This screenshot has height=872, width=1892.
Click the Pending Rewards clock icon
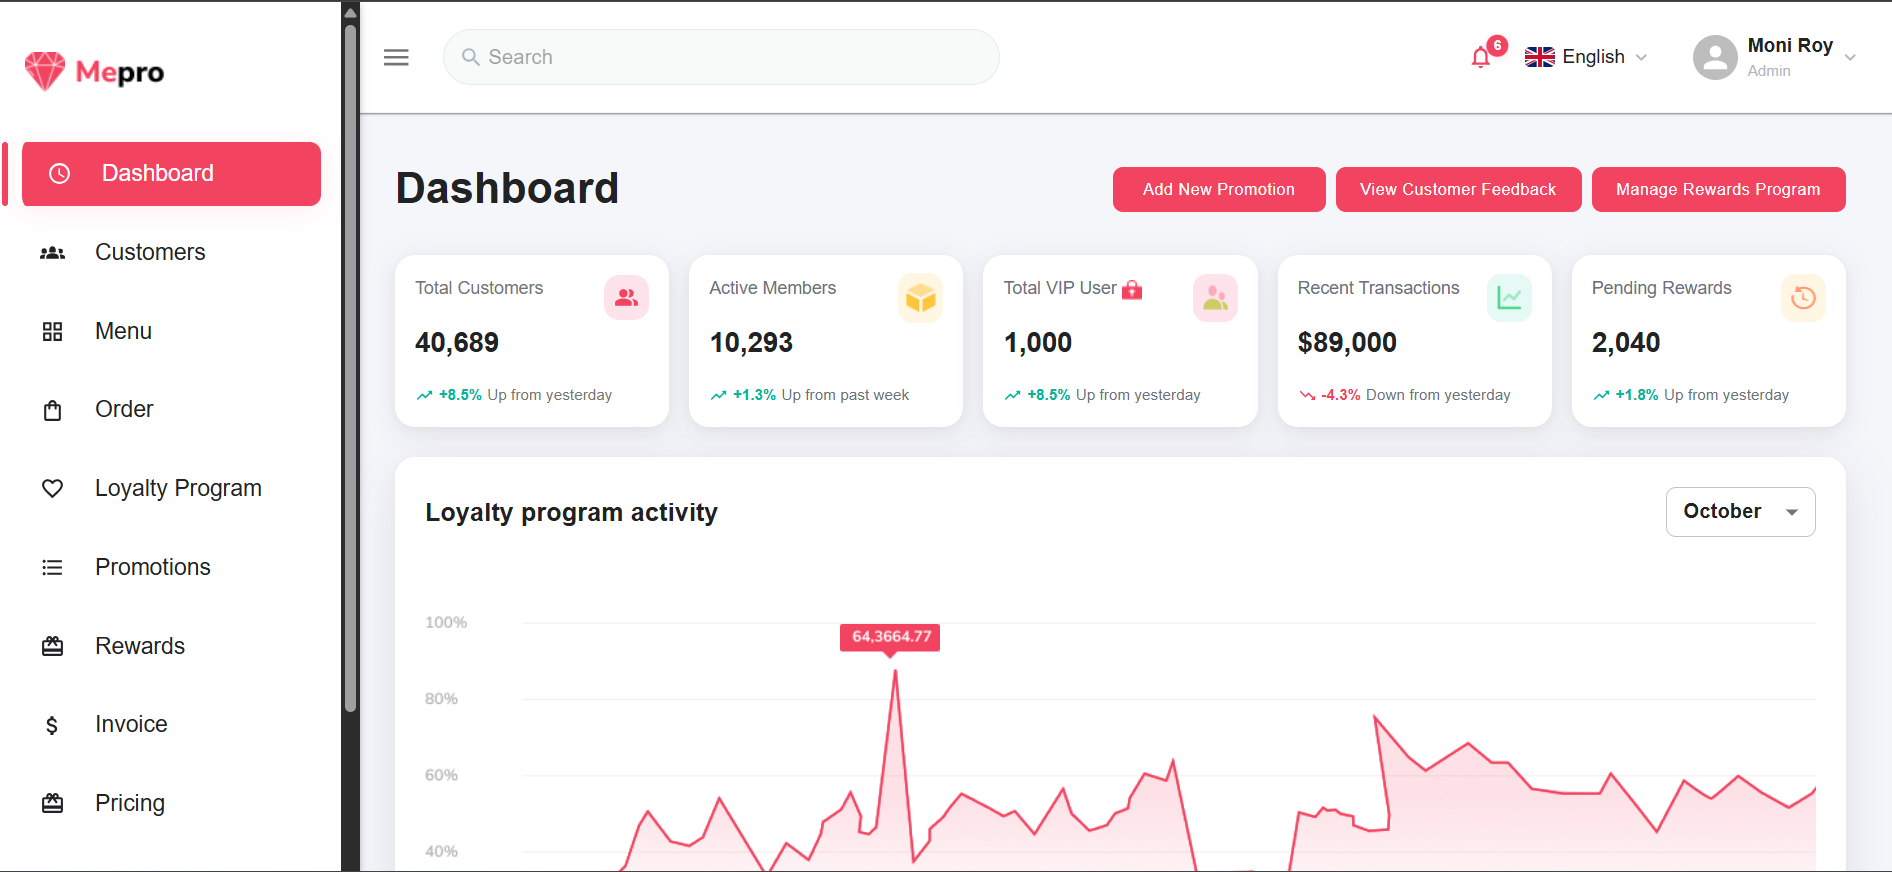[x=1803, y=297]
